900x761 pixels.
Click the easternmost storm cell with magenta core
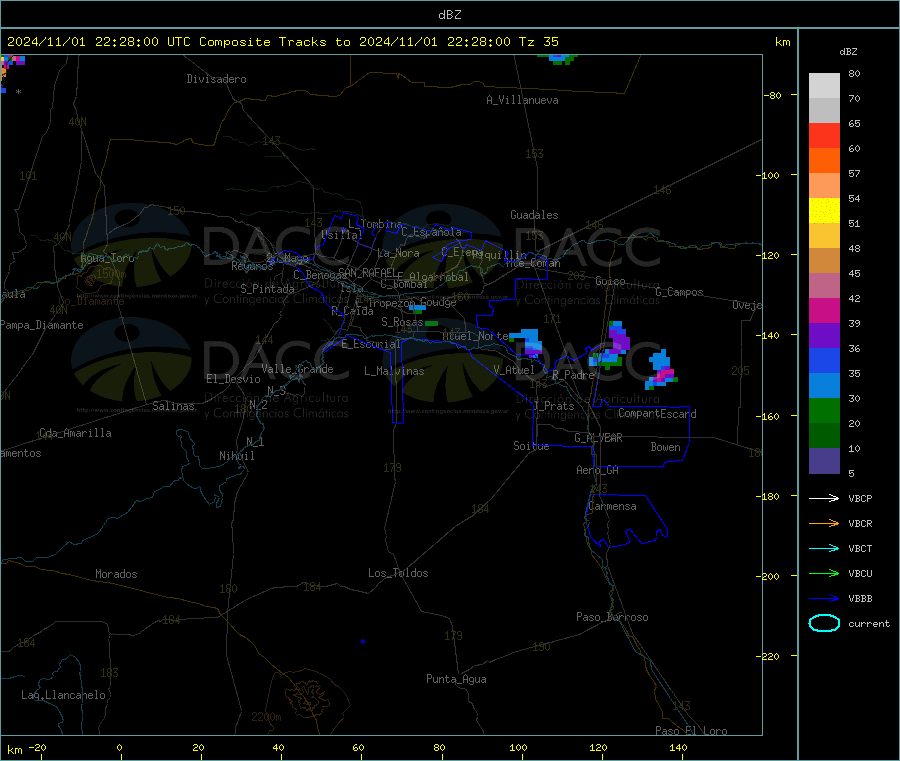[661, 369]
